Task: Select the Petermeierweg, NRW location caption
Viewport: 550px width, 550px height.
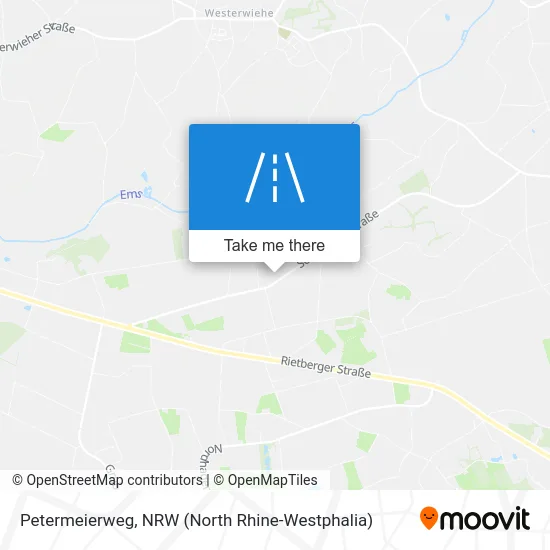Action: pos(196,520)
